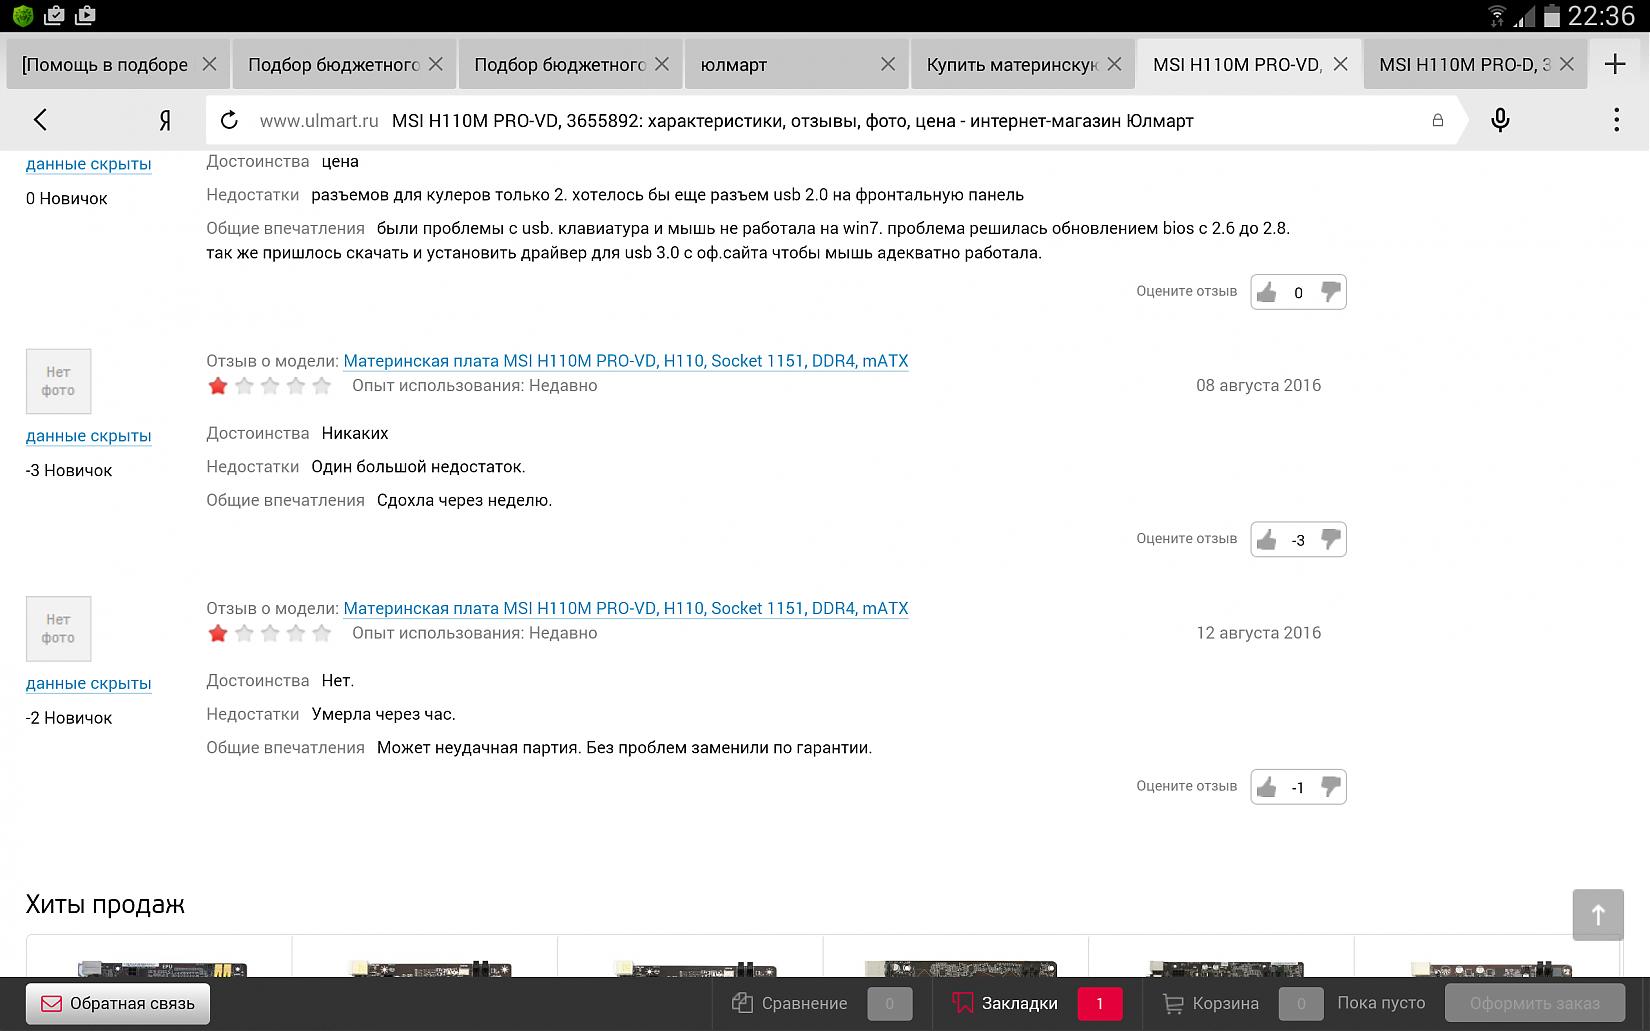This screenshot has height=1031, width=1650.
Task: Click the Обратная связь feedback button
Action: pos(117,1003)
